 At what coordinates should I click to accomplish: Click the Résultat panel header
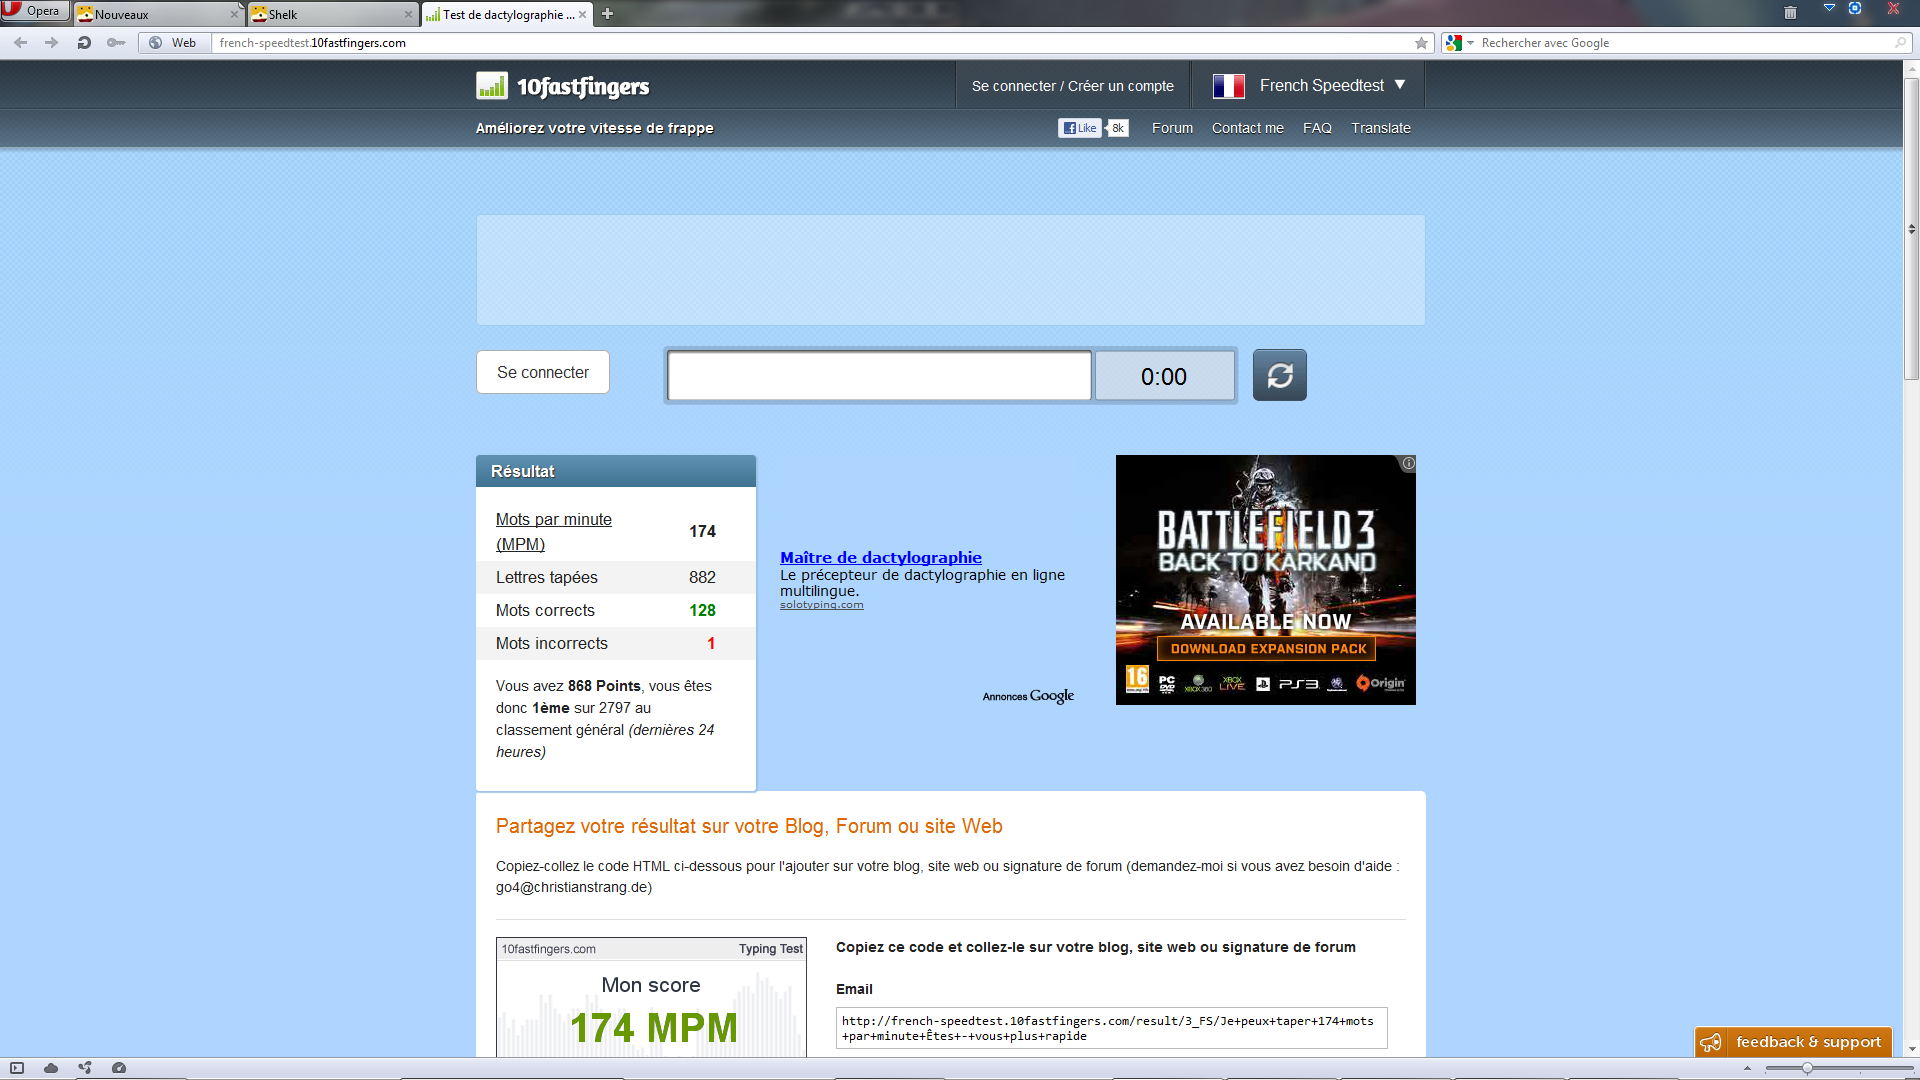(616, 471)
